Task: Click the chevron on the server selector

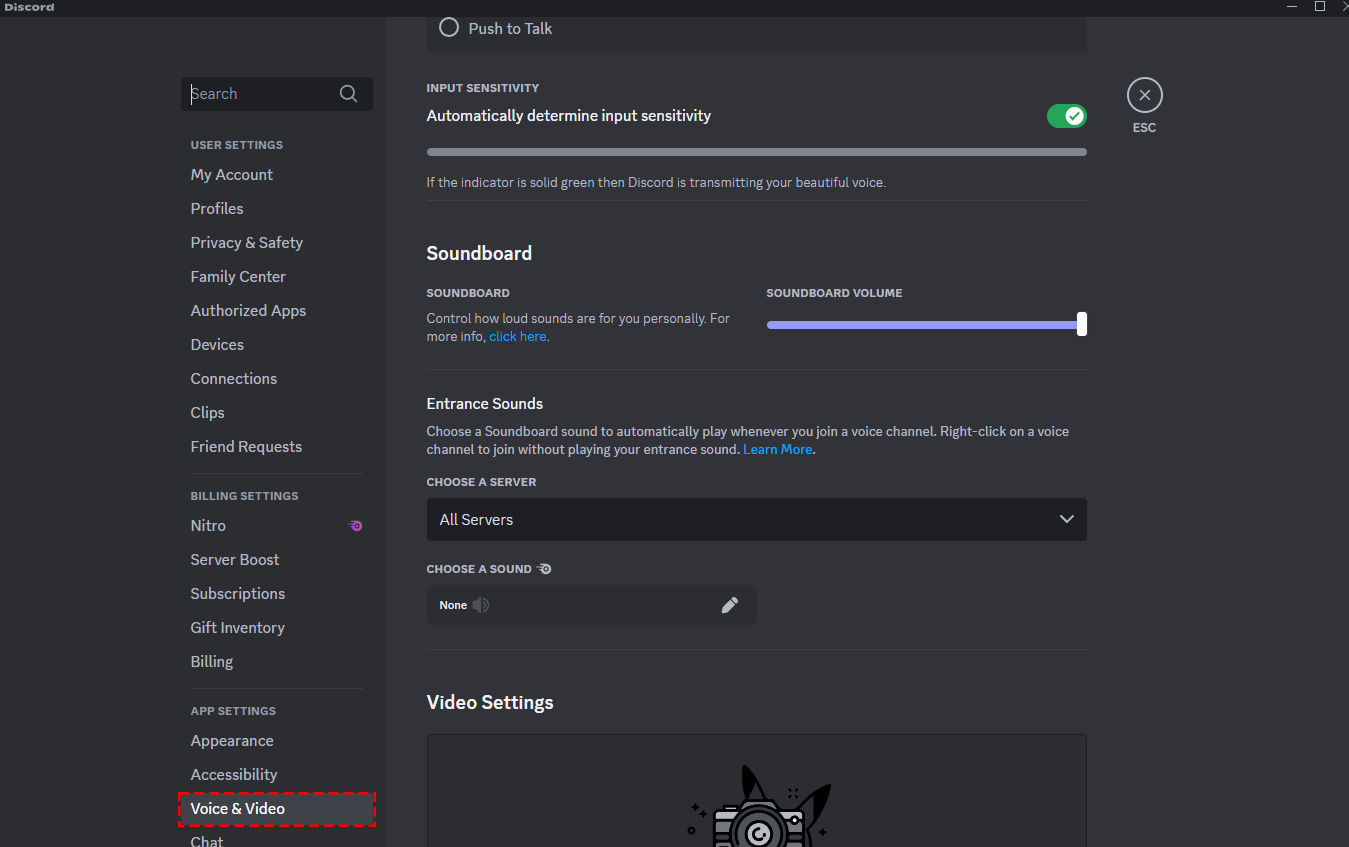Action: point(1066,519)
